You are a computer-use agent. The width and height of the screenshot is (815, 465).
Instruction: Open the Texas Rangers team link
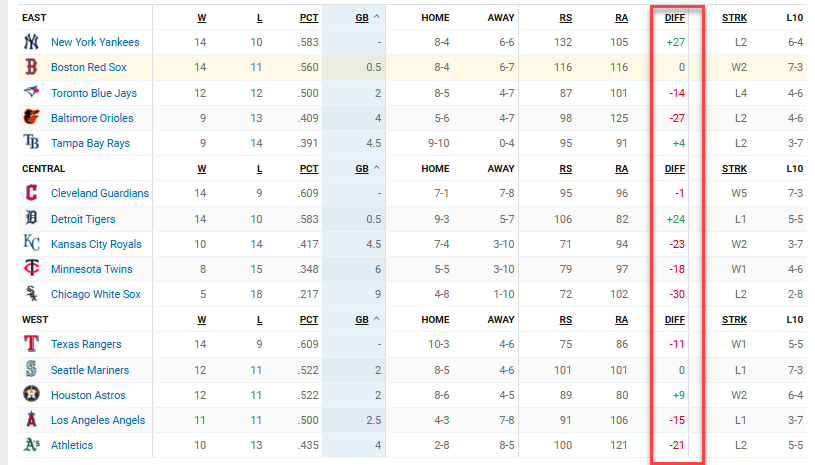tap(86, 345)
